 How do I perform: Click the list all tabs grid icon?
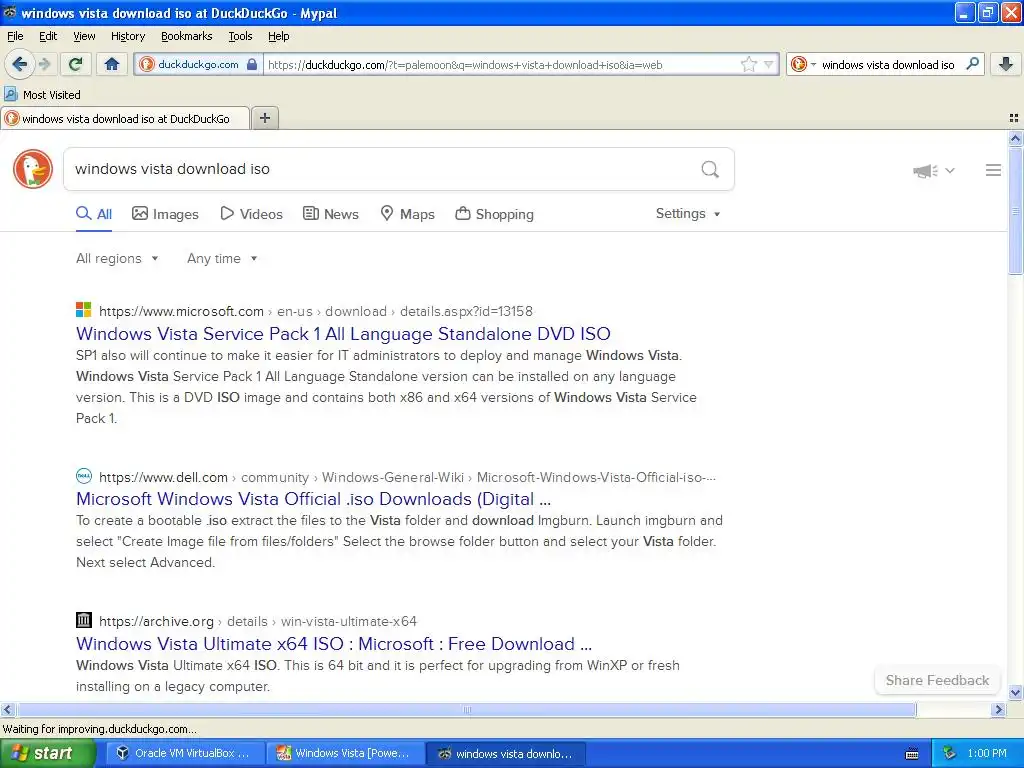[1014, 118]
